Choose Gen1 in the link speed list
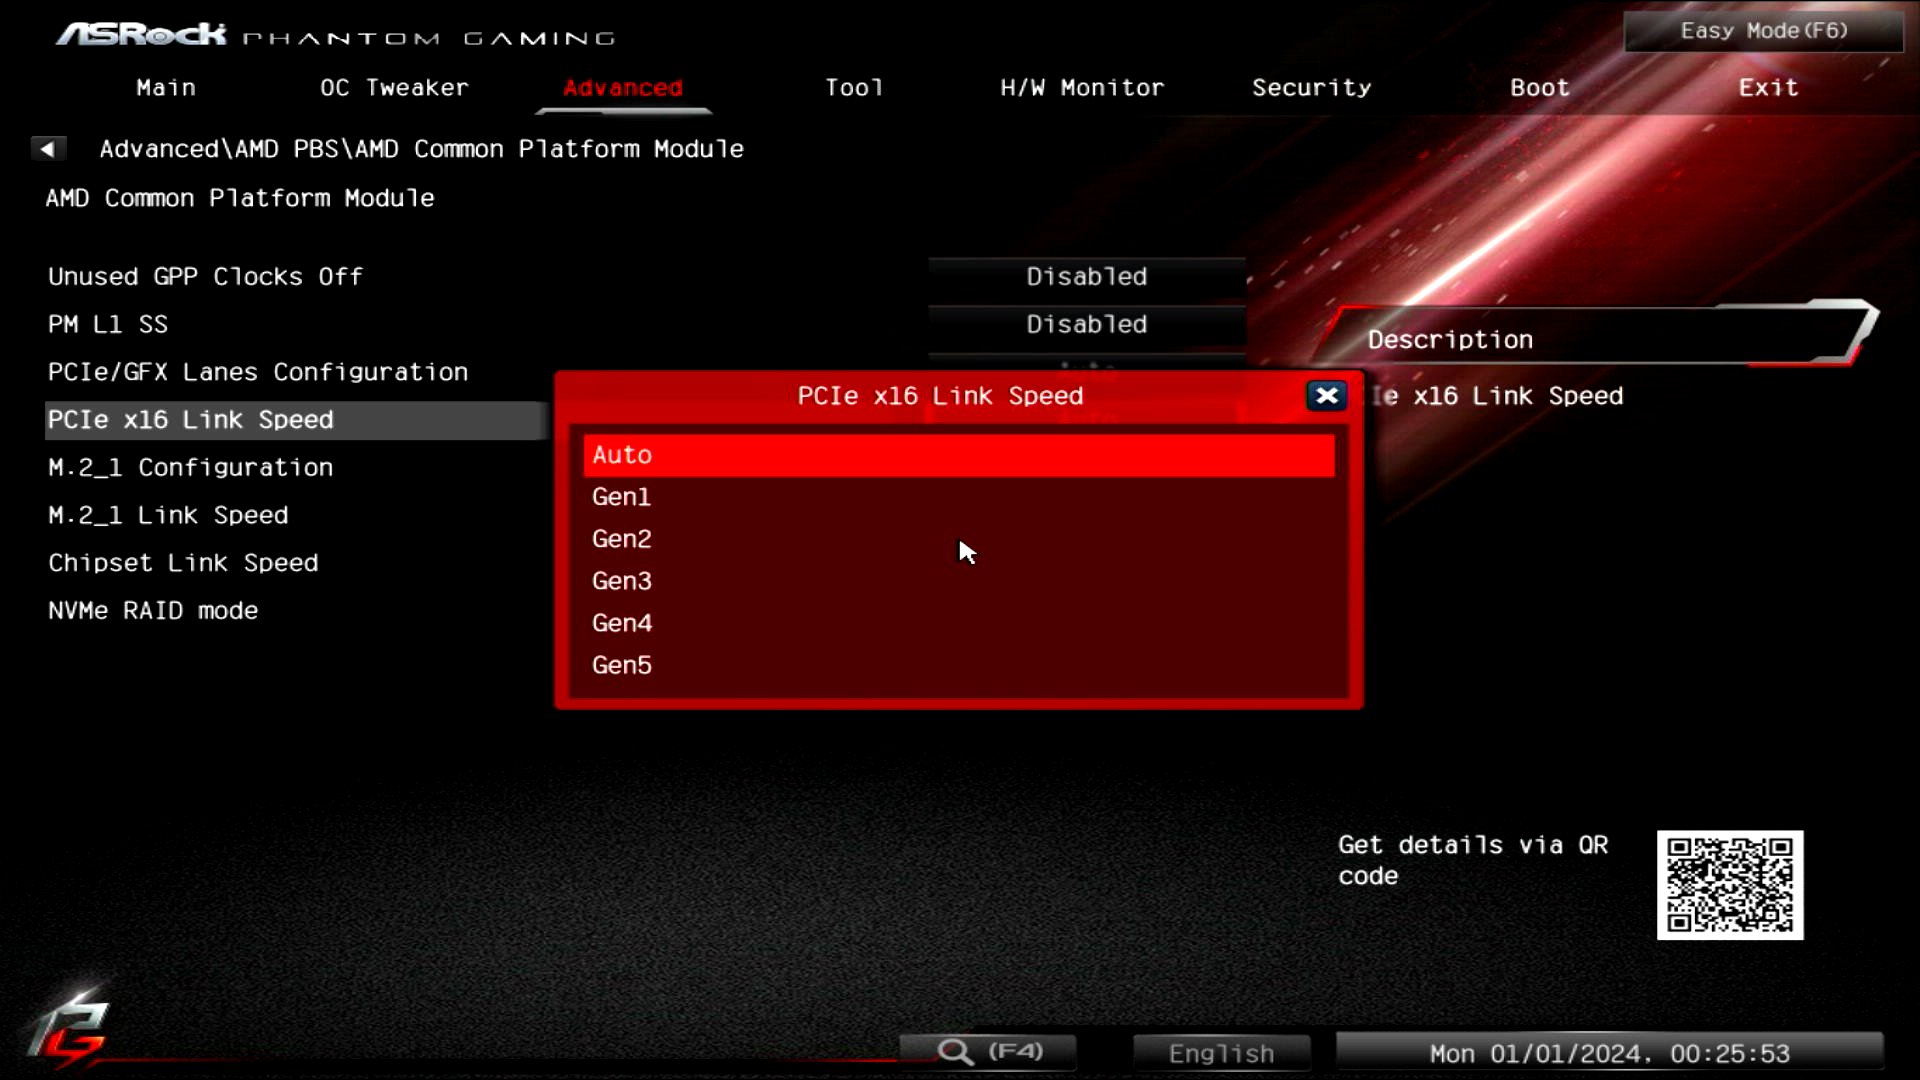The width and height of the screenshot is (1920, 1080). 621,497
